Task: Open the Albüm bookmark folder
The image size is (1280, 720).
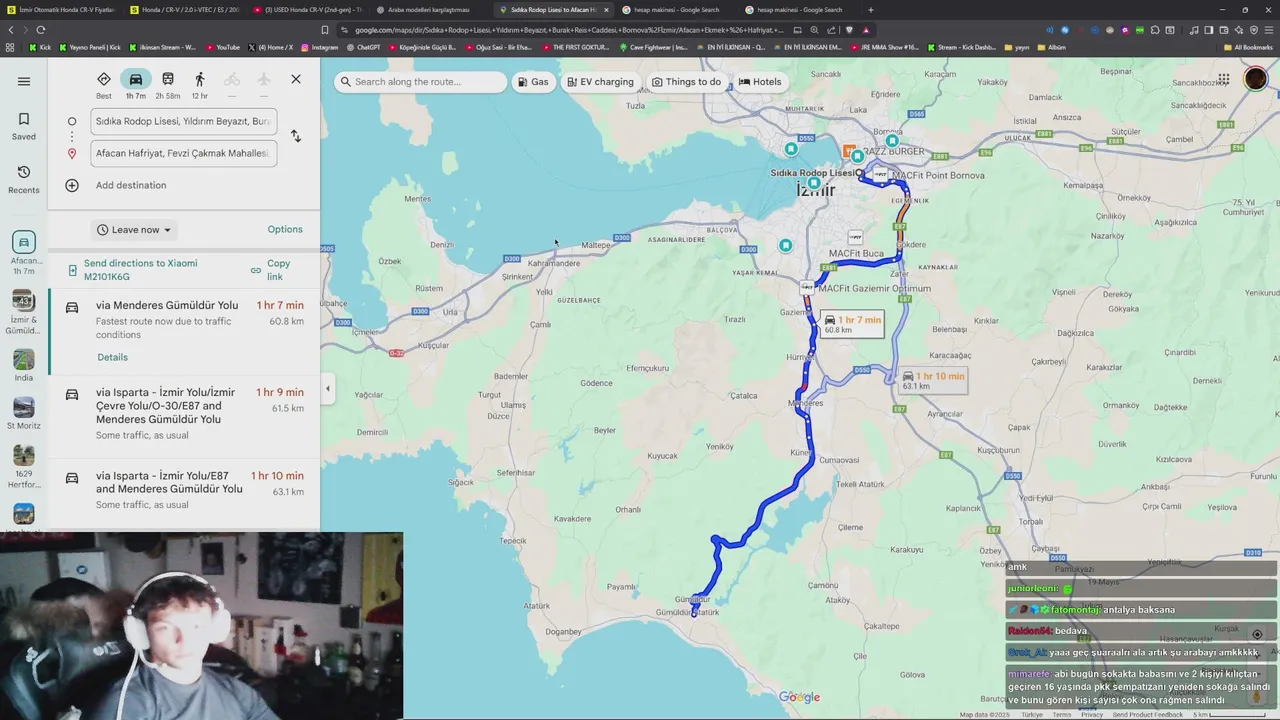Action: [1051, 47]
